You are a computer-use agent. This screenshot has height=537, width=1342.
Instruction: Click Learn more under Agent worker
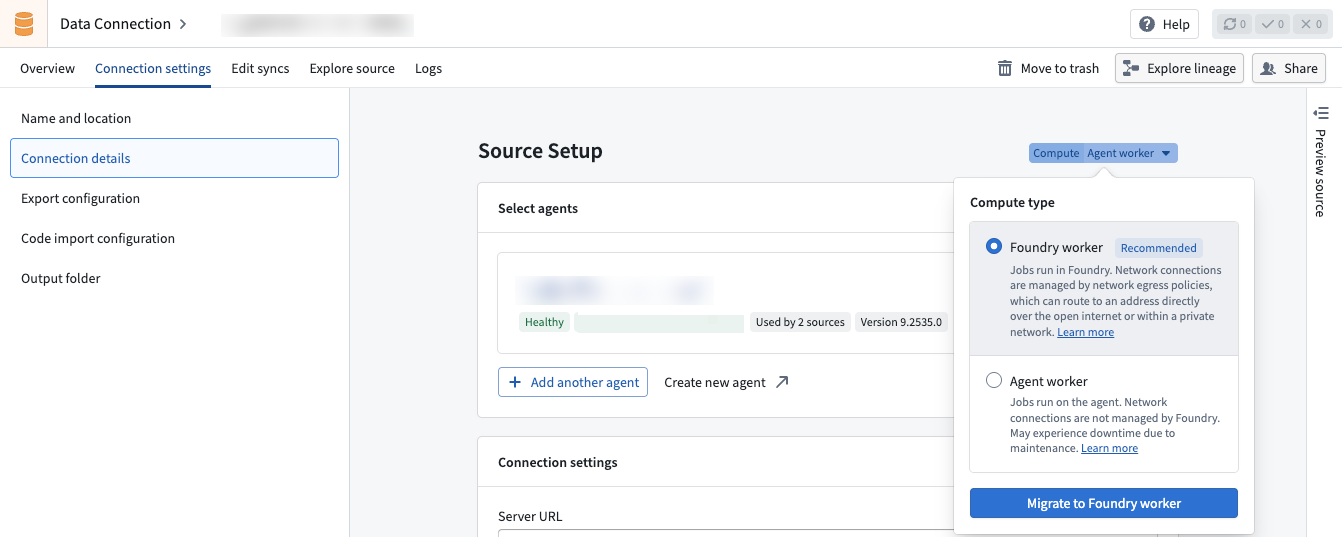1109,448
